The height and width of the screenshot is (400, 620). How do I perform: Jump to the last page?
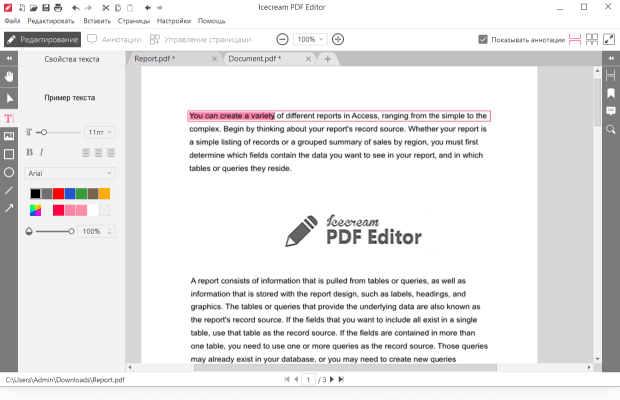click(341, 379)
